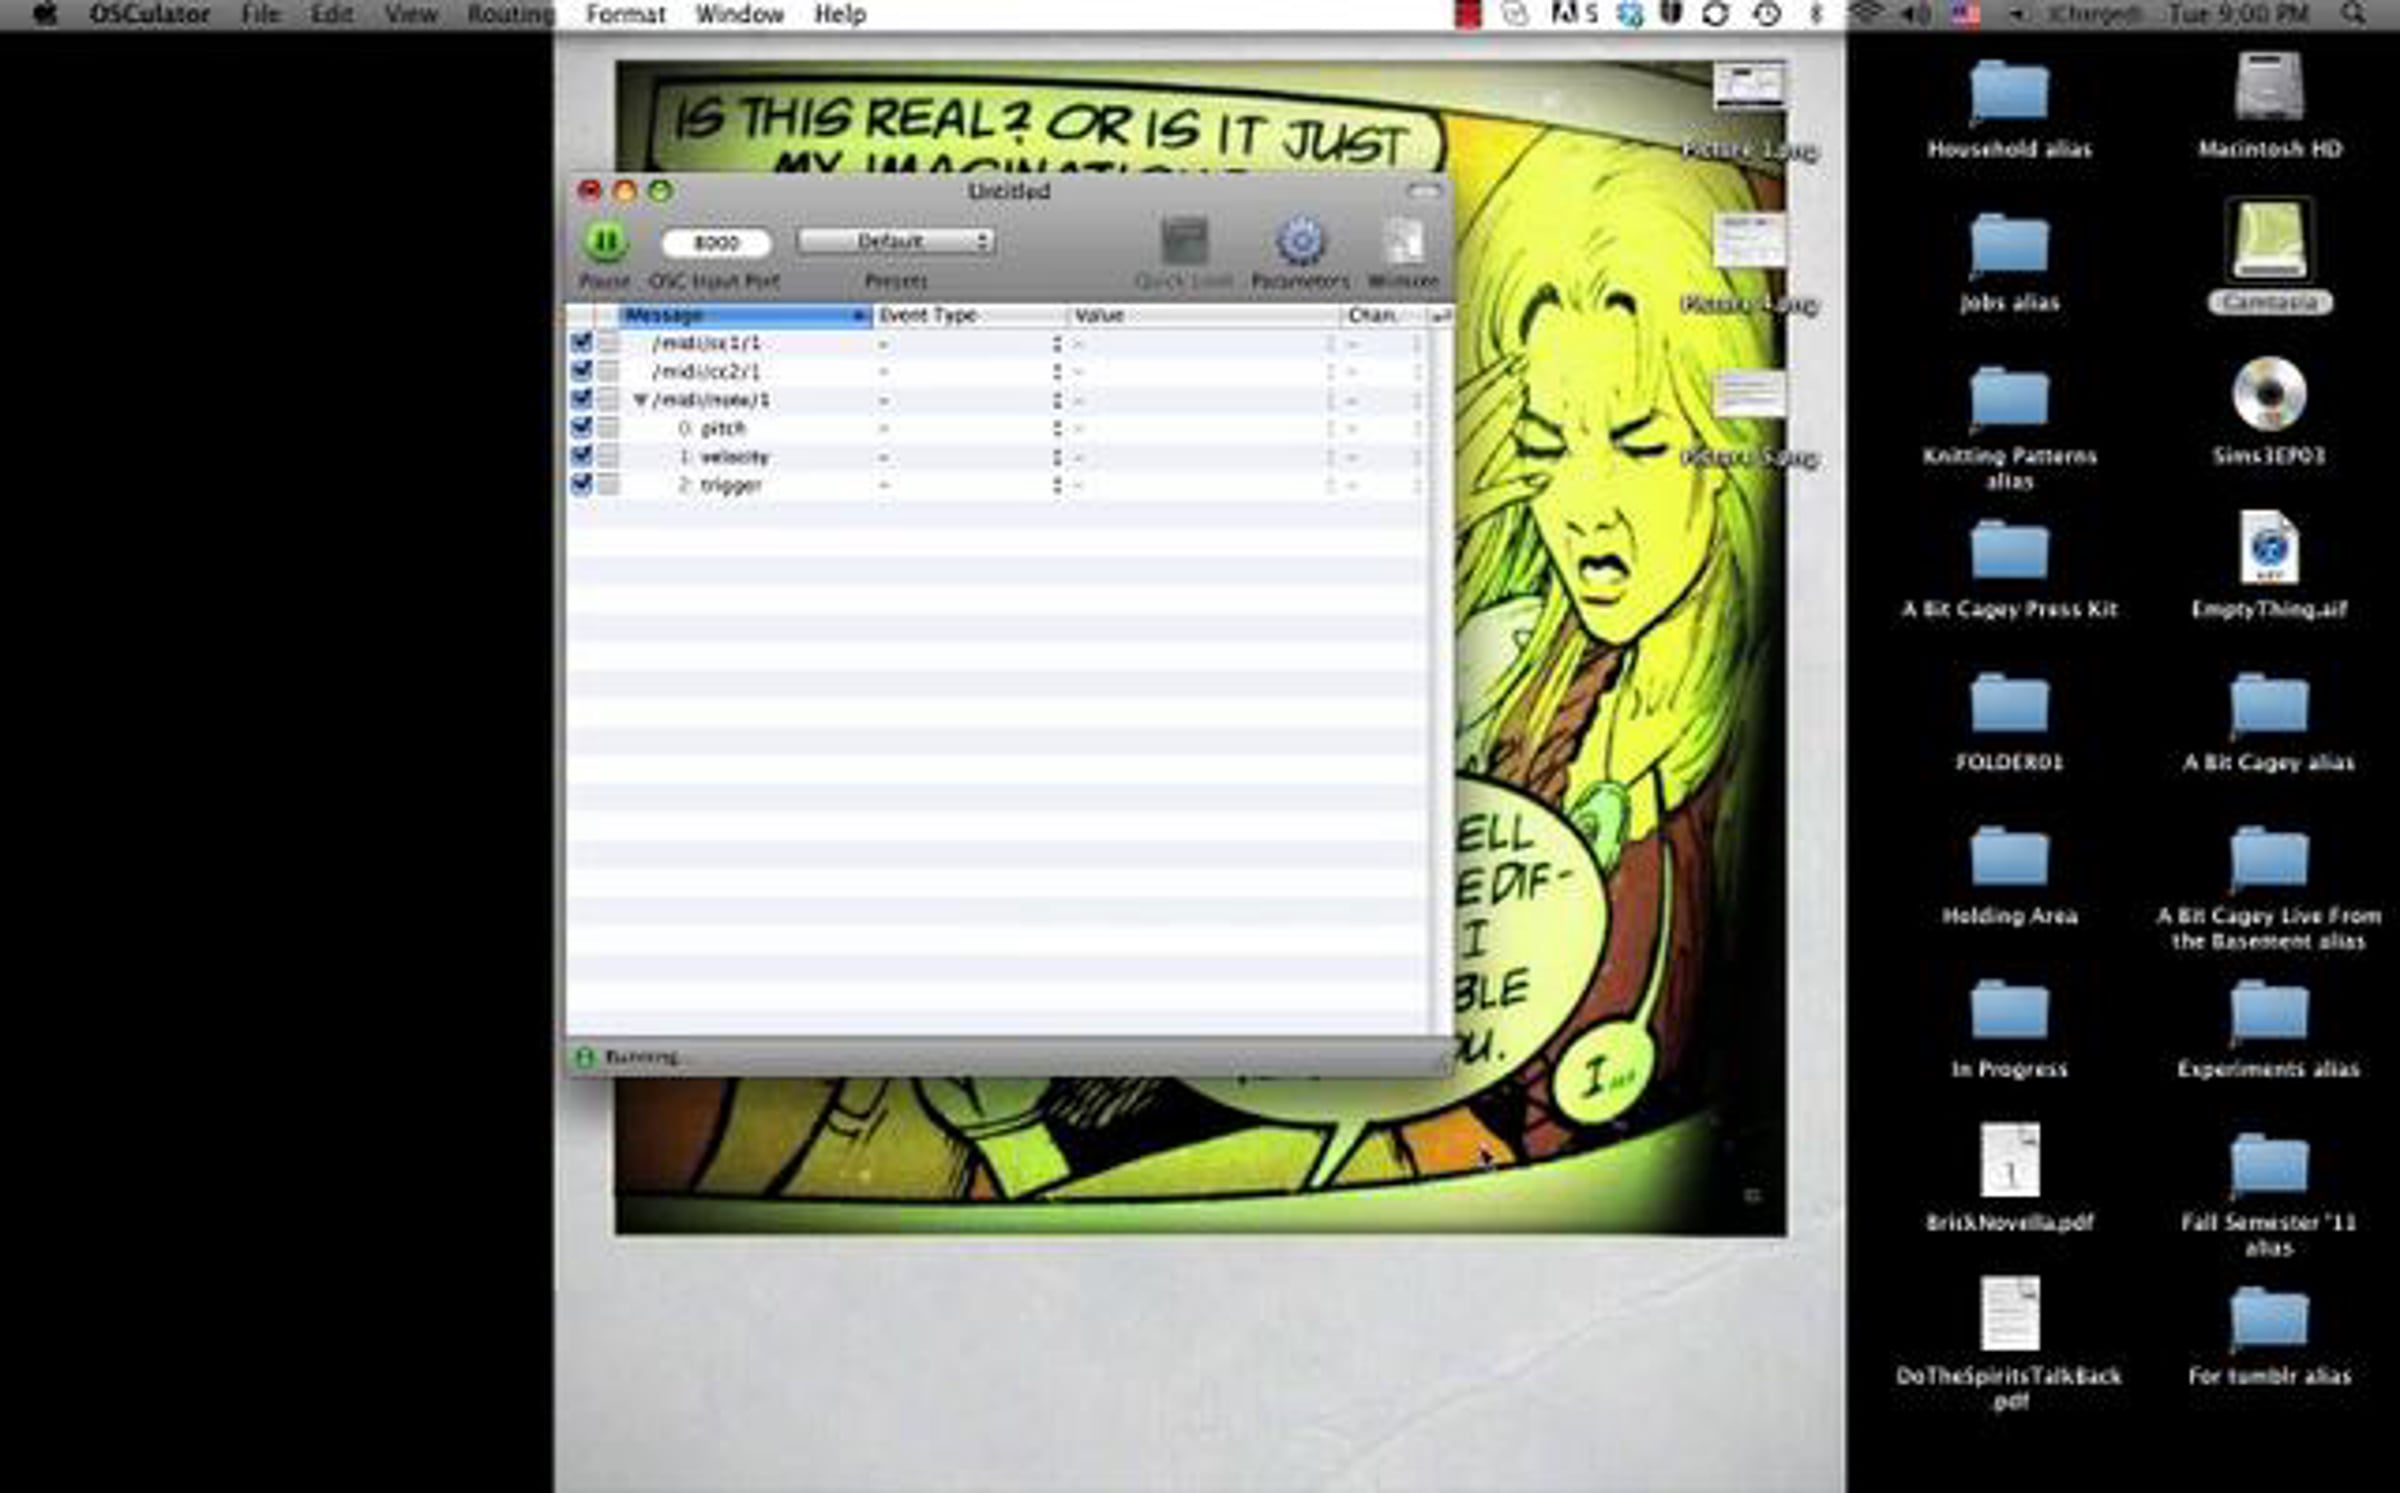Uncheck the trigger argument checkbox
Image resolution: width=2400 pixels, height=1493 pixels.
pos(581,485)
